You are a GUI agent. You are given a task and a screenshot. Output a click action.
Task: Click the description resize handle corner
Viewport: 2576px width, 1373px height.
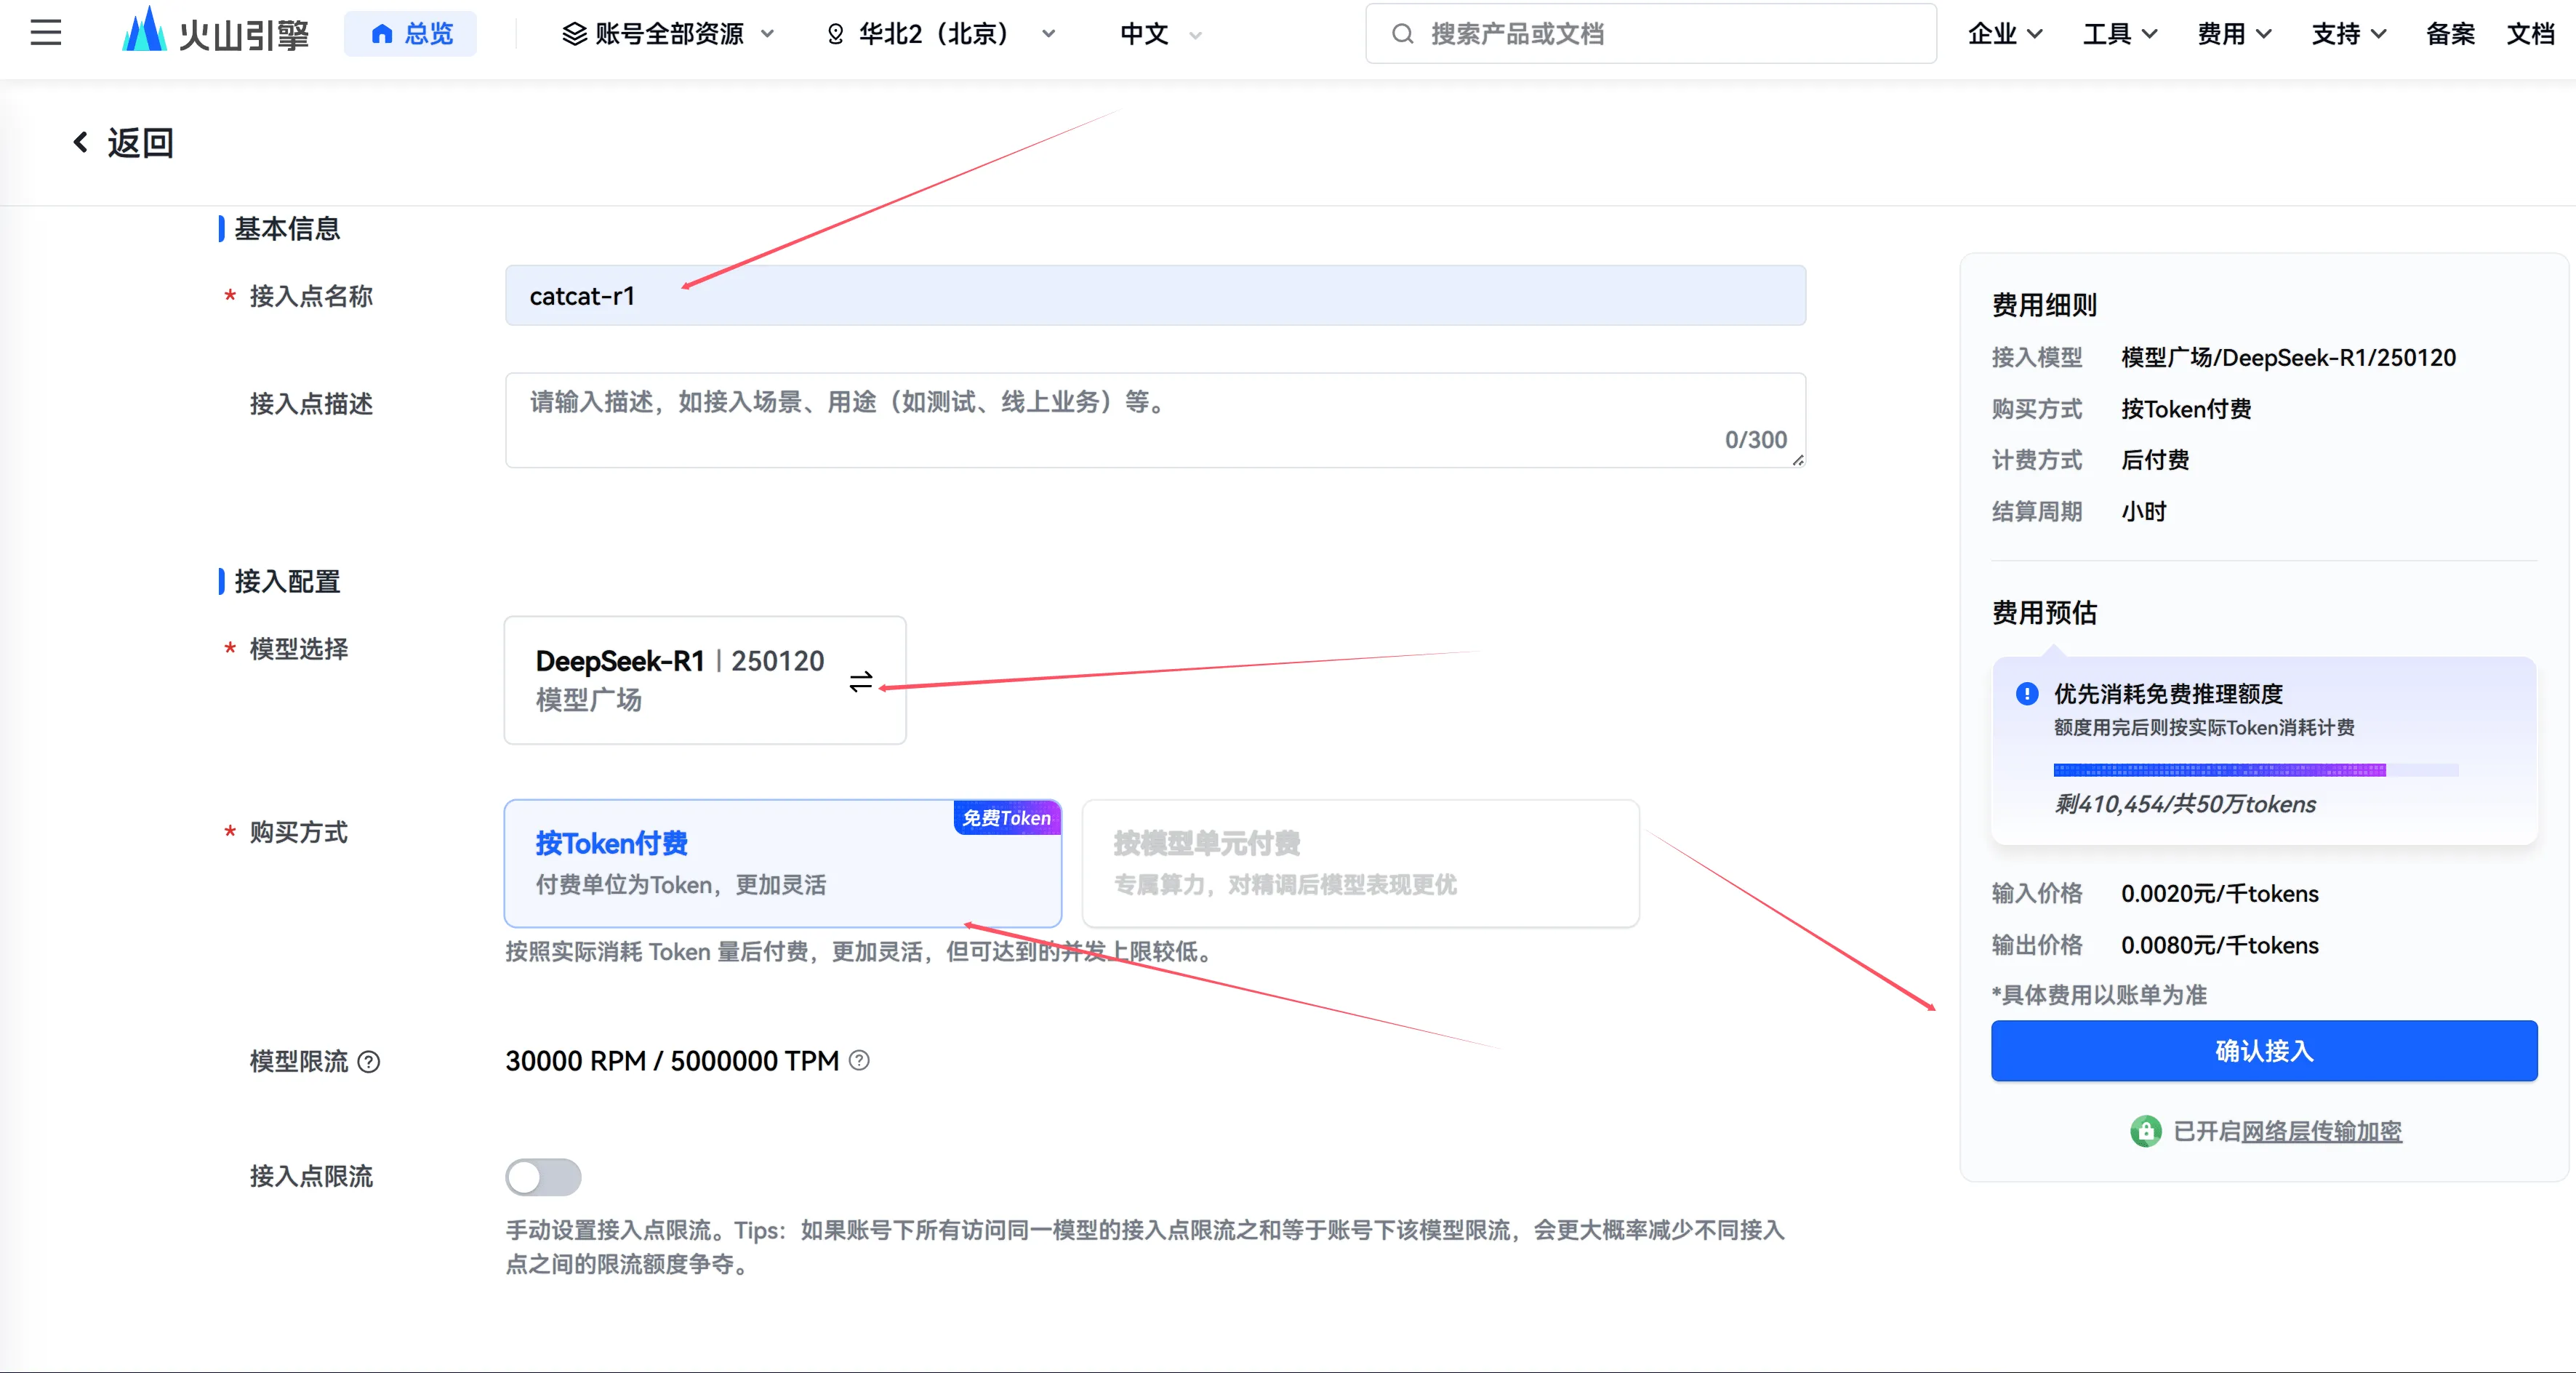[1798, 460]
